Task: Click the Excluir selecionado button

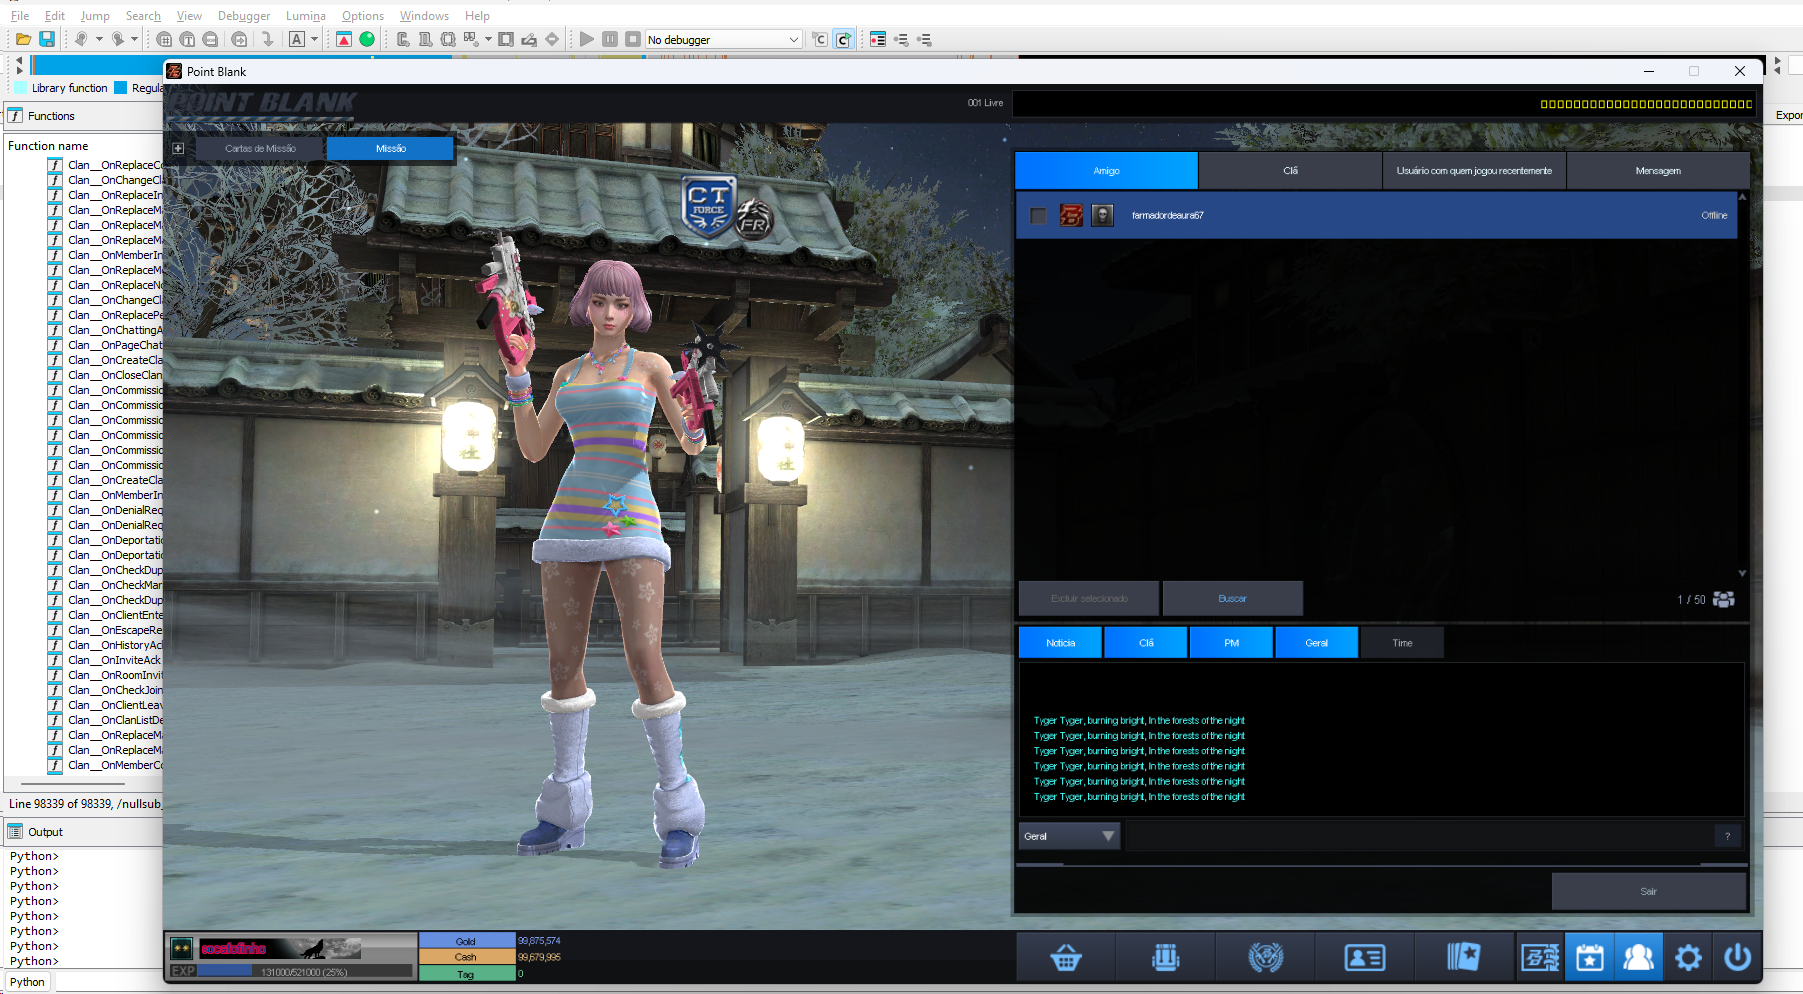Action: pyautogui.click(x=1089, y=599)
